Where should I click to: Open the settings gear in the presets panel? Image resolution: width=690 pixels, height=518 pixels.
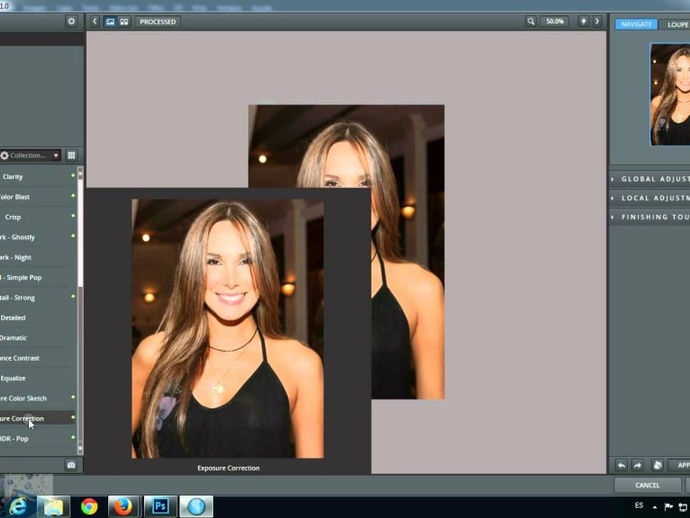coord(71,21)
